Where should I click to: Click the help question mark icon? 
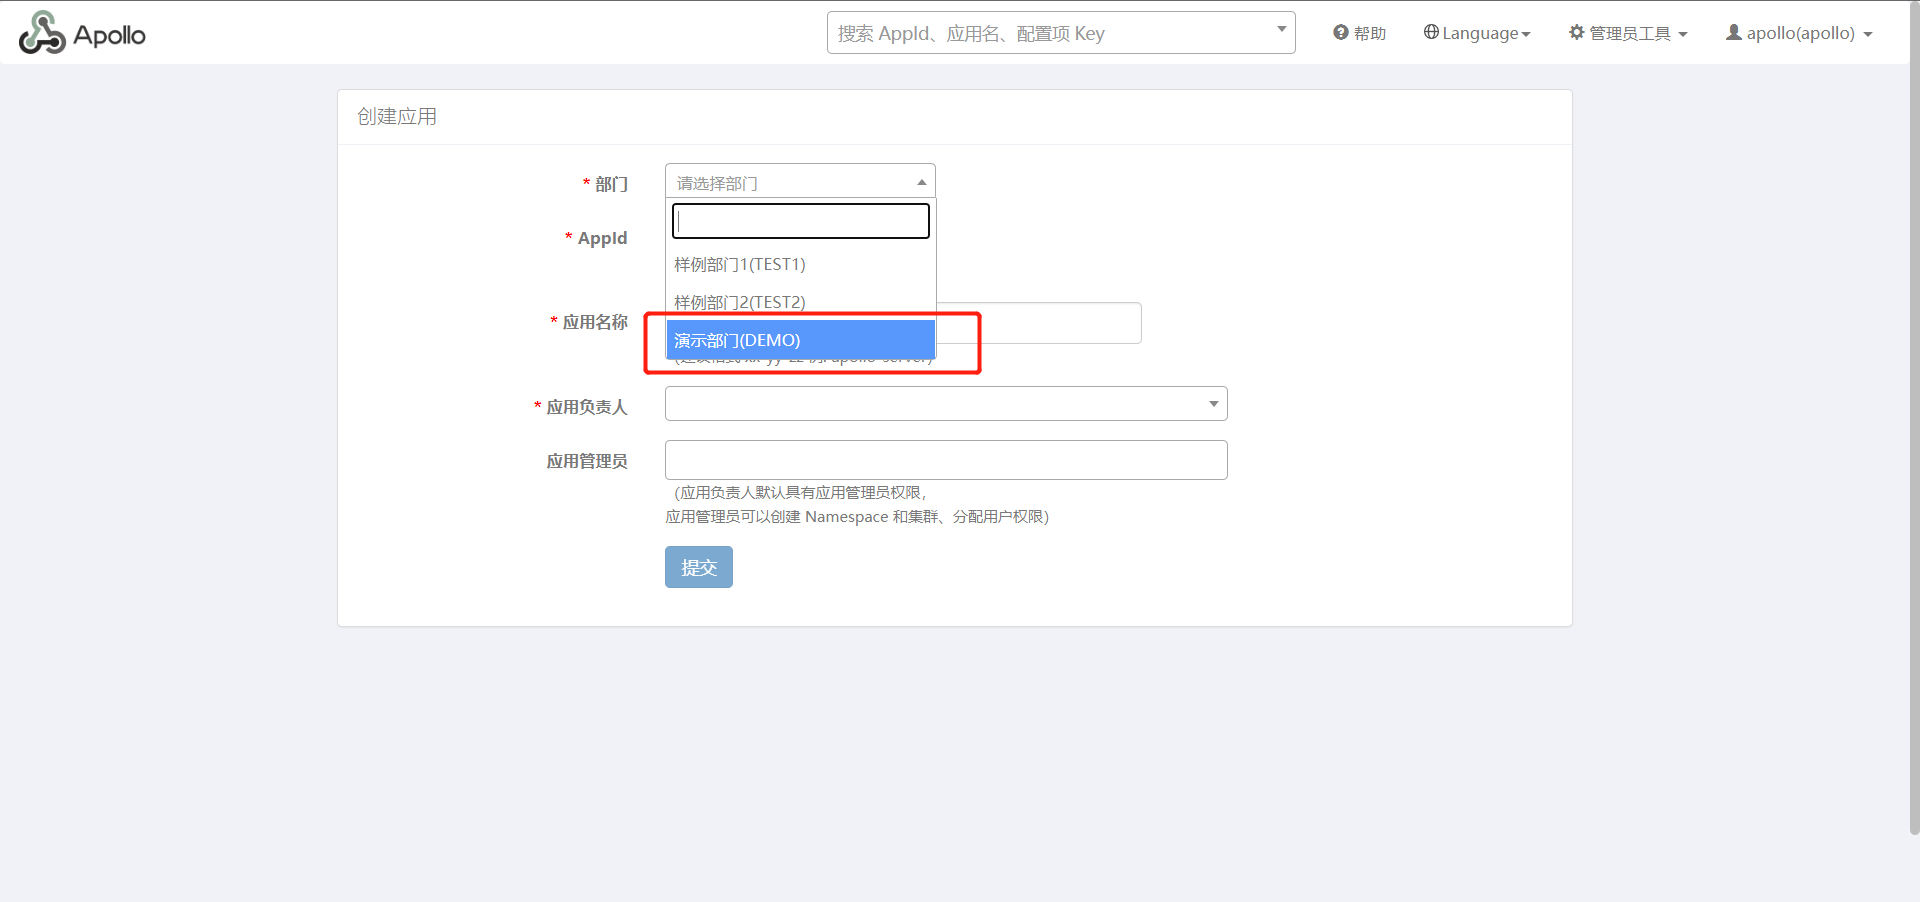pos(1340,33)
